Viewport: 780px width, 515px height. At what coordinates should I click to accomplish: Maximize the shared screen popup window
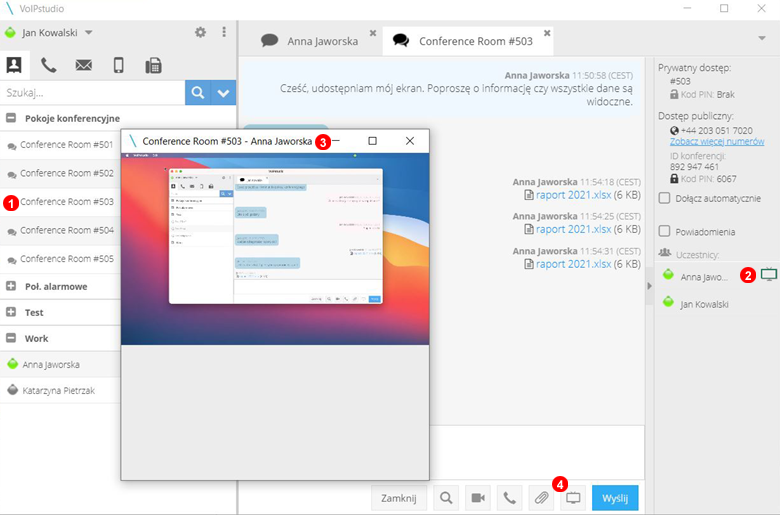[x=372, y=141]
